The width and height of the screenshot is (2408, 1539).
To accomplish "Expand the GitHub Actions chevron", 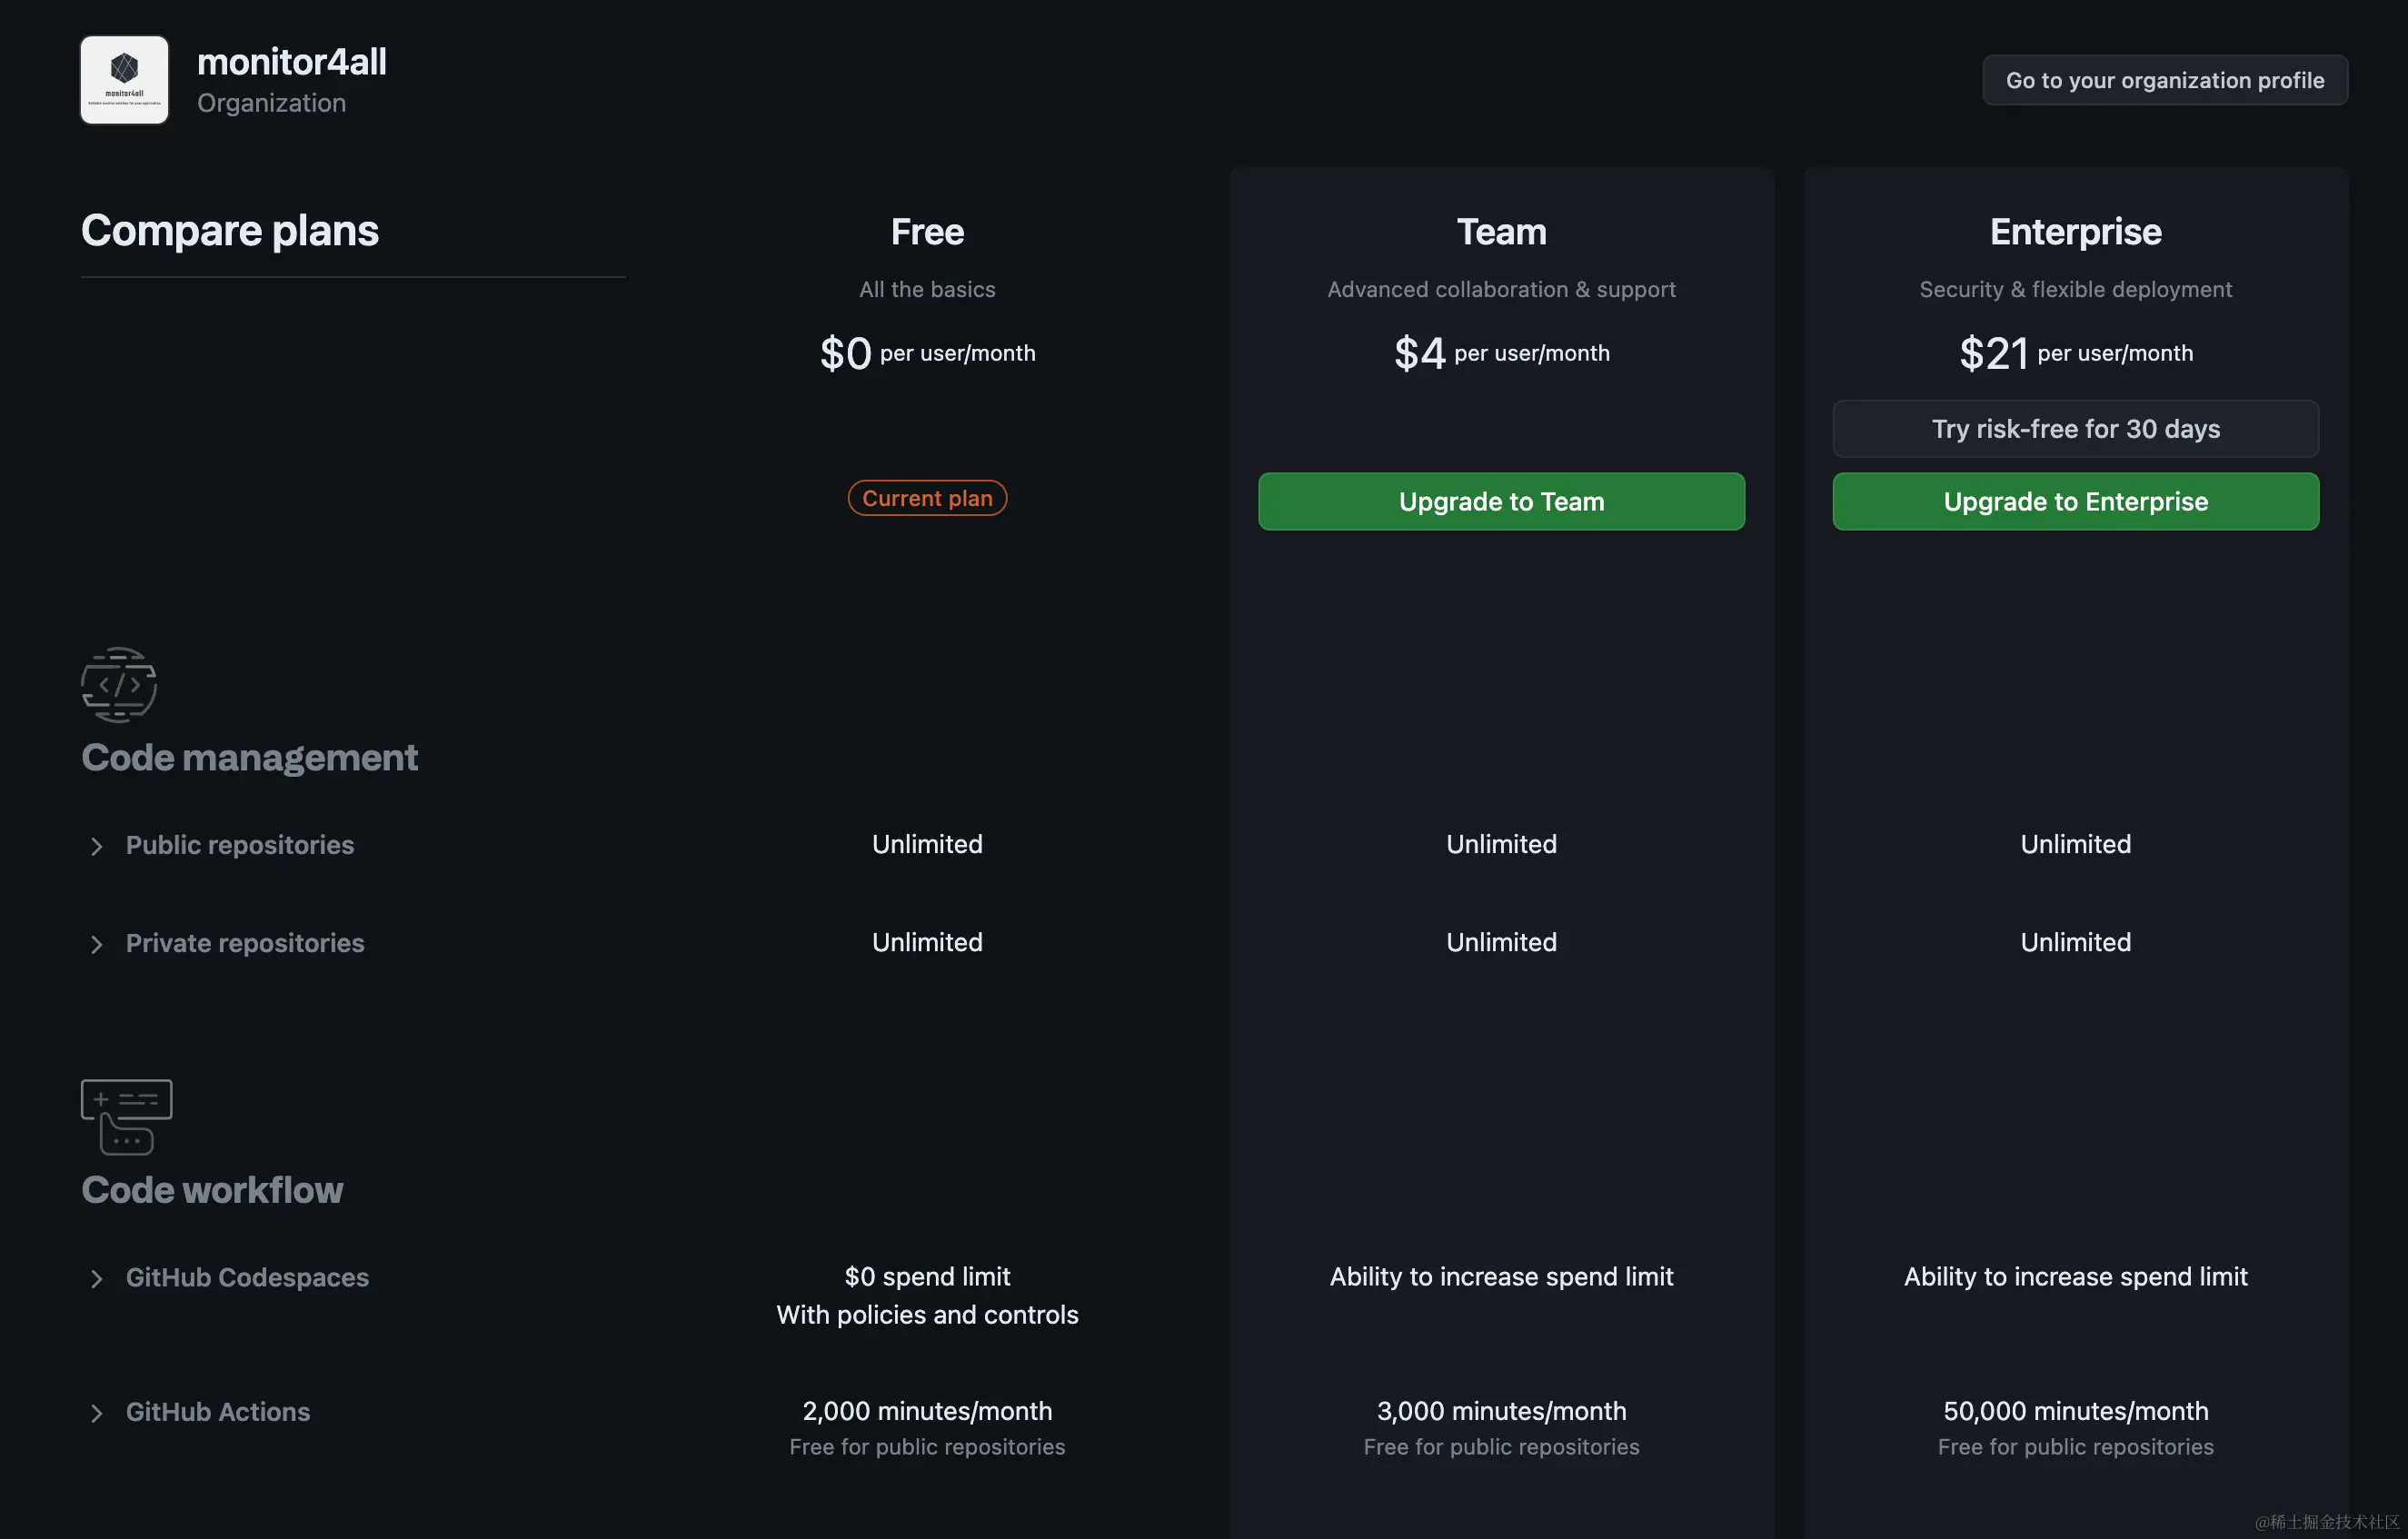I will 96,1413.
